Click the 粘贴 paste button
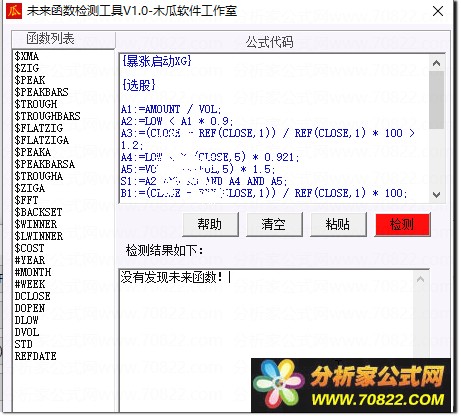 pyautogui.click(x=338, y=225)
